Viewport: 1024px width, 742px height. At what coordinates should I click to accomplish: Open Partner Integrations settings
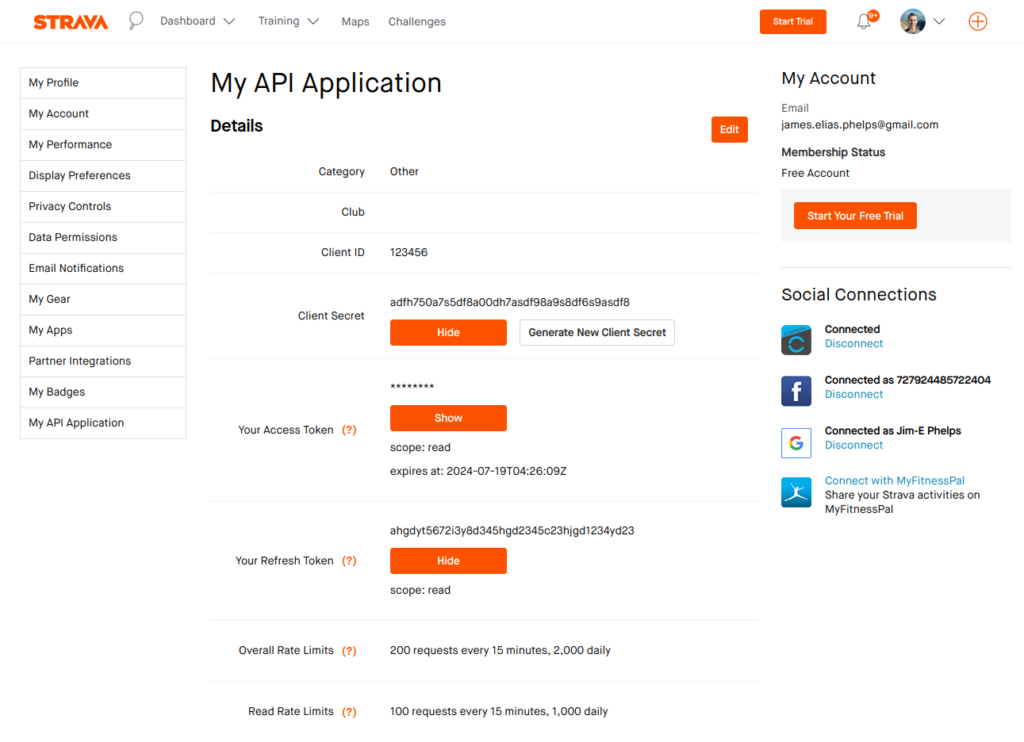[103, 361]
